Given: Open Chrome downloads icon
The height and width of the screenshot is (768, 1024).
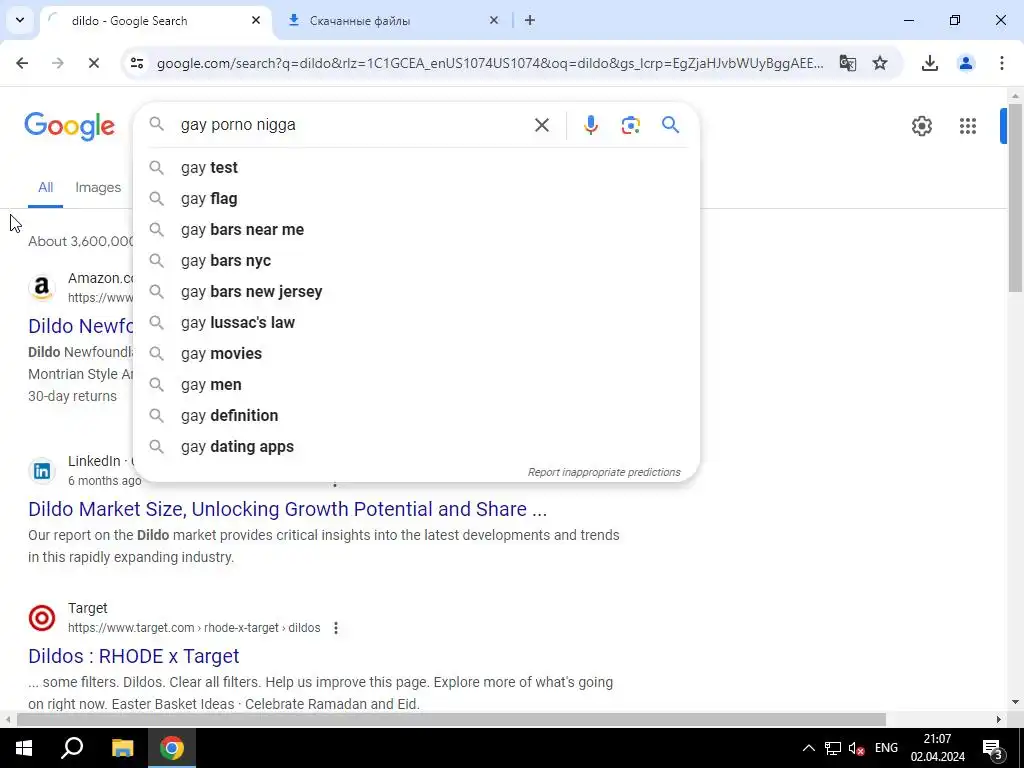Looking at the screenshot, I should [x=929, y=63].
